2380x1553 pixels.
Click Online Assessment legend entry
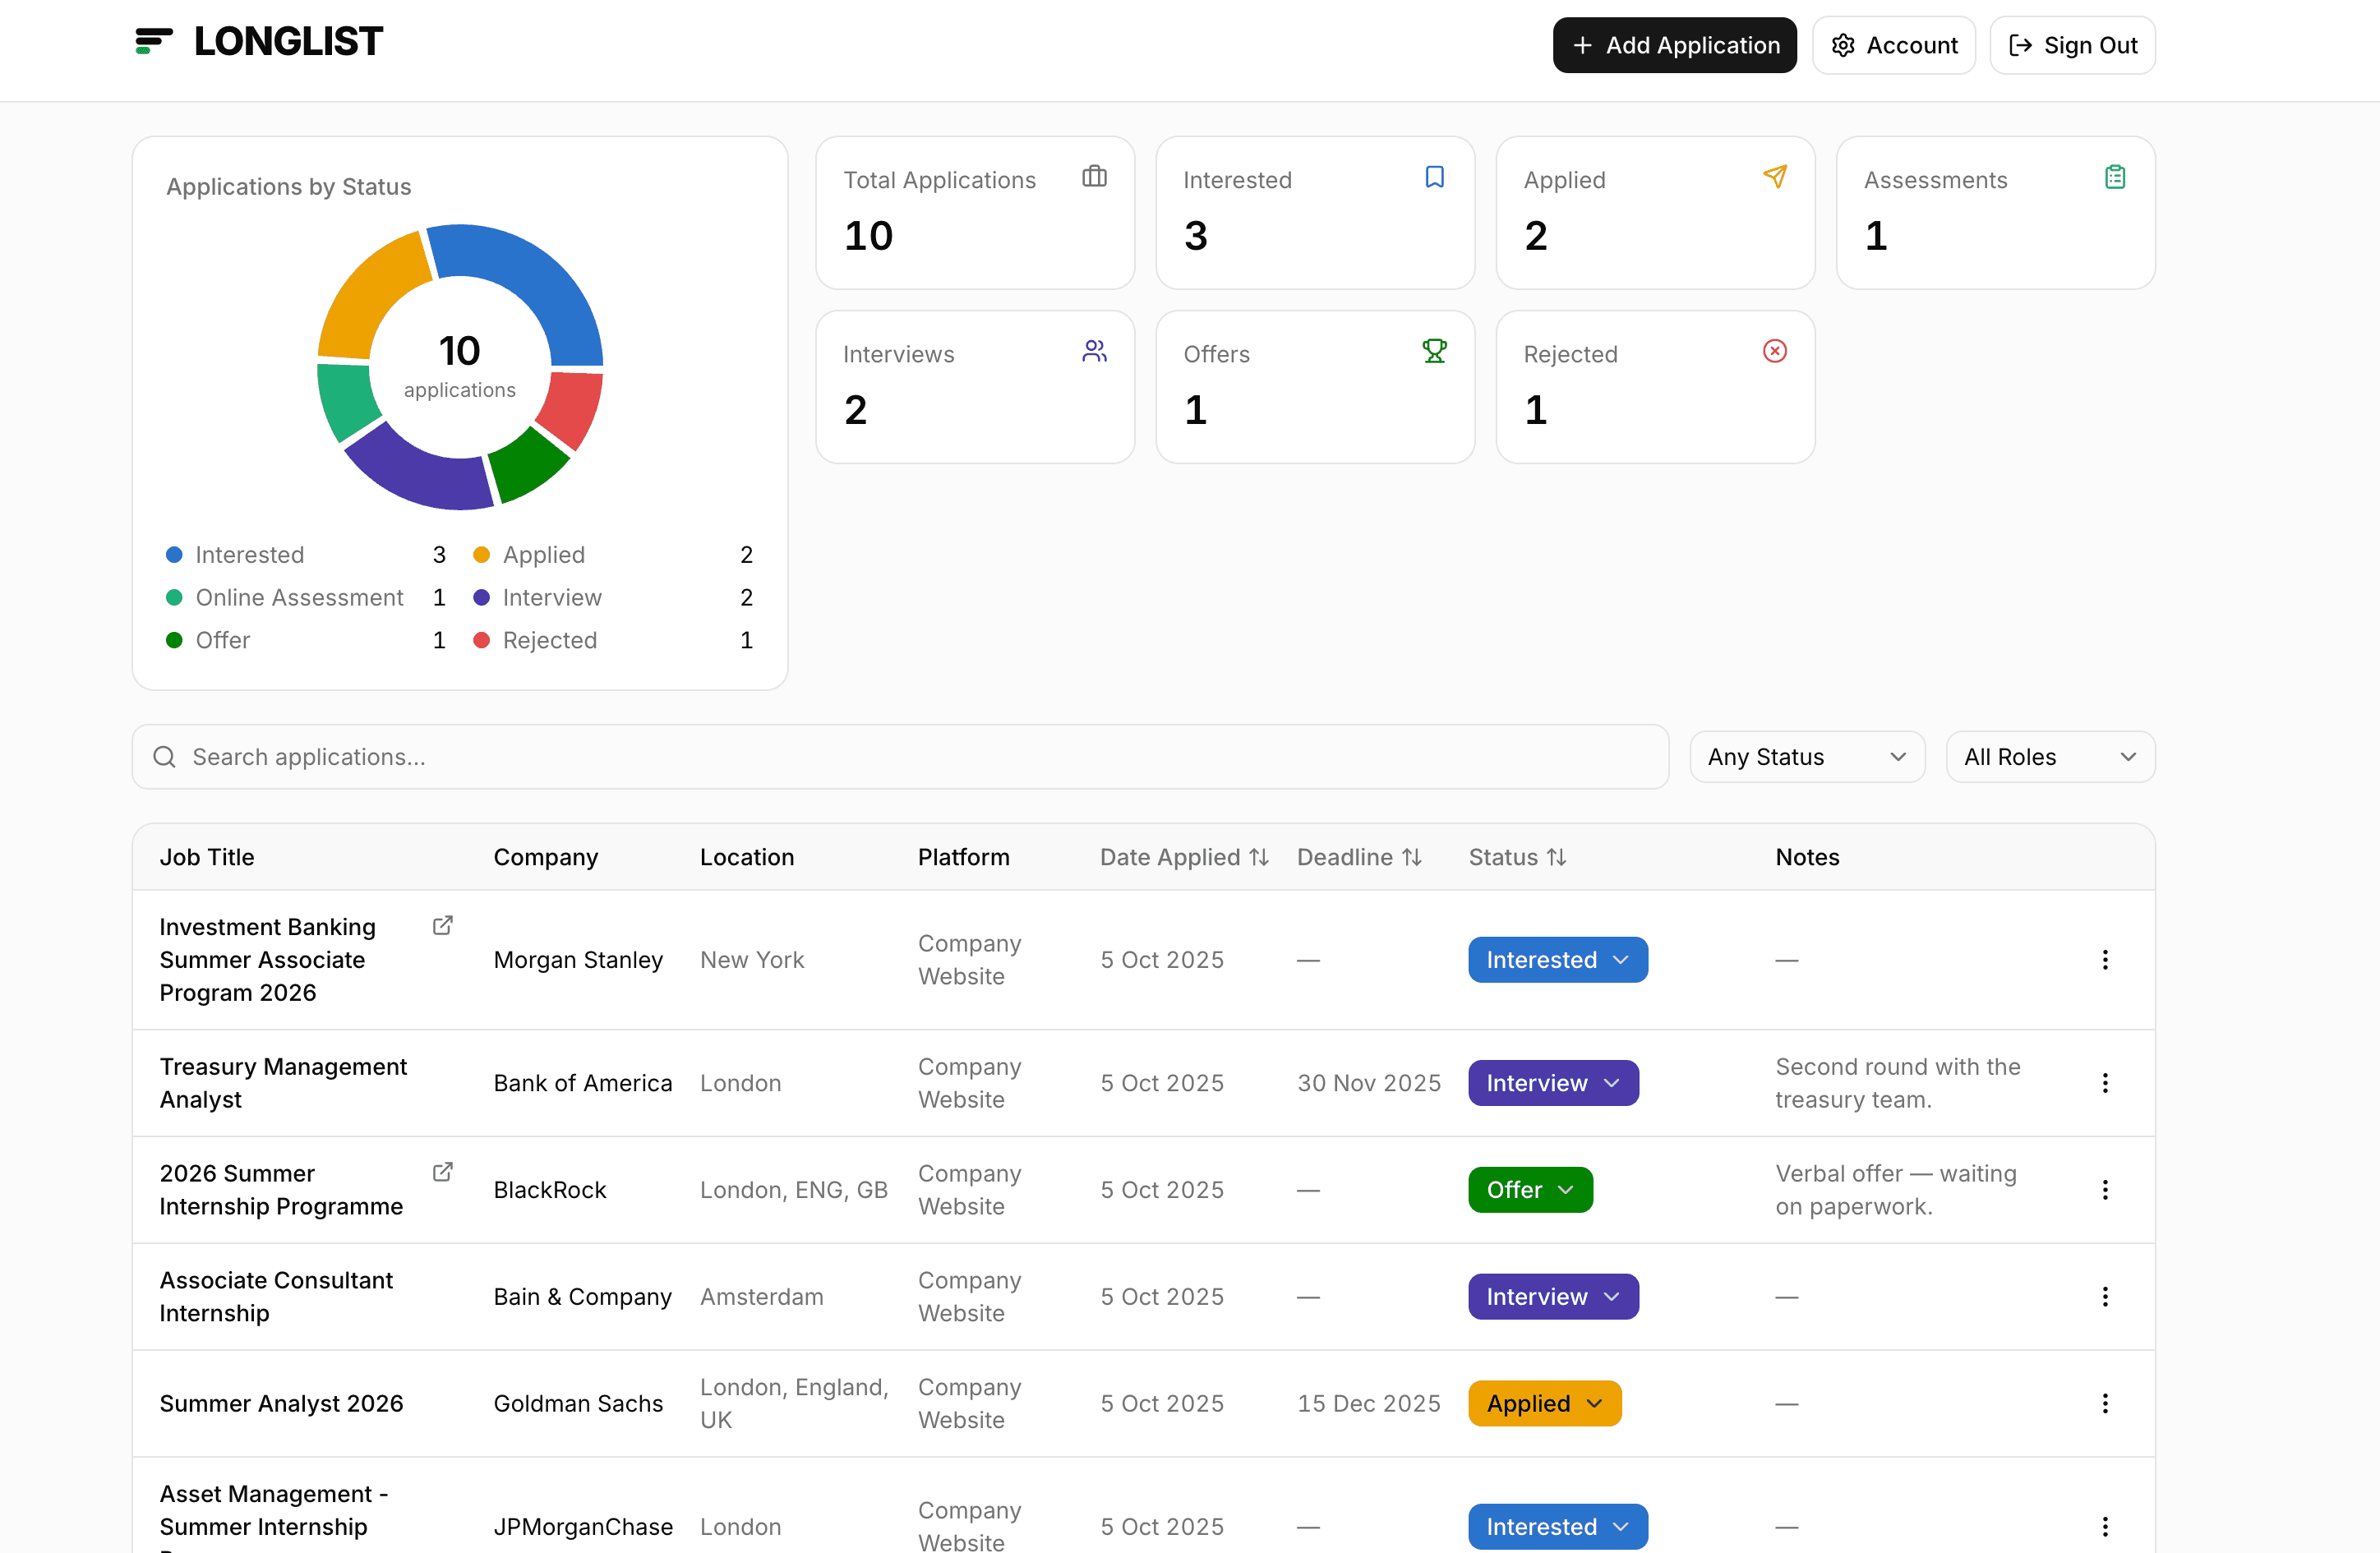[305, 598]
